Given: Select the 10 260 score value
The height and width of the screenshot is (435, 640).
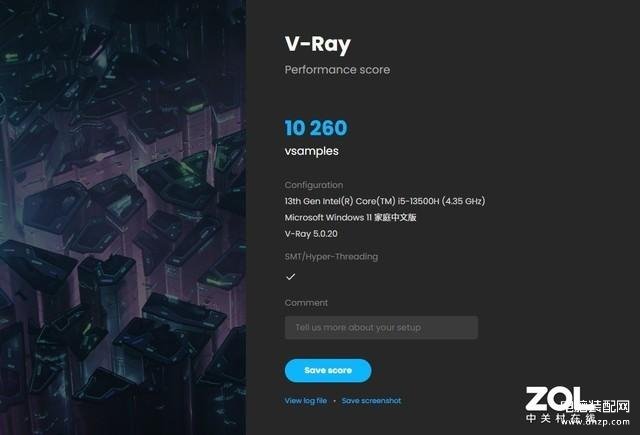Looking at the screenshot, I should tap(316, 128).
